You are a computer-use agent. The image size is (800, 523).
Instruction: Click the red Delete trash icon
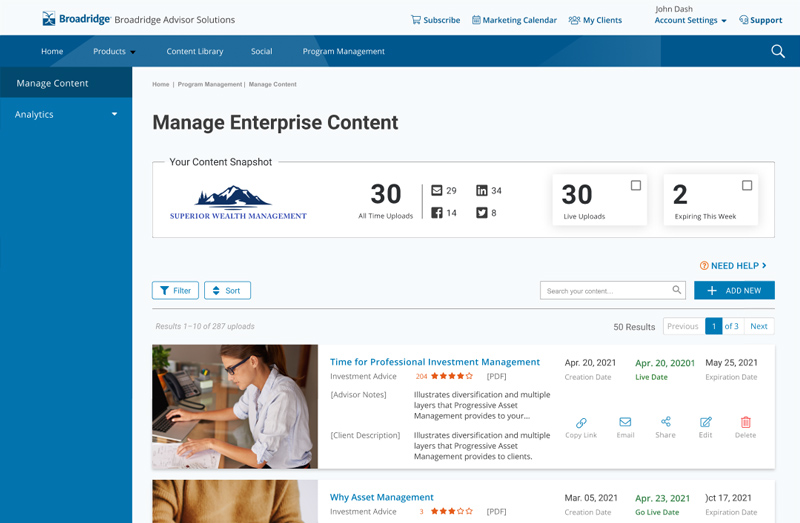coord(745,423)
